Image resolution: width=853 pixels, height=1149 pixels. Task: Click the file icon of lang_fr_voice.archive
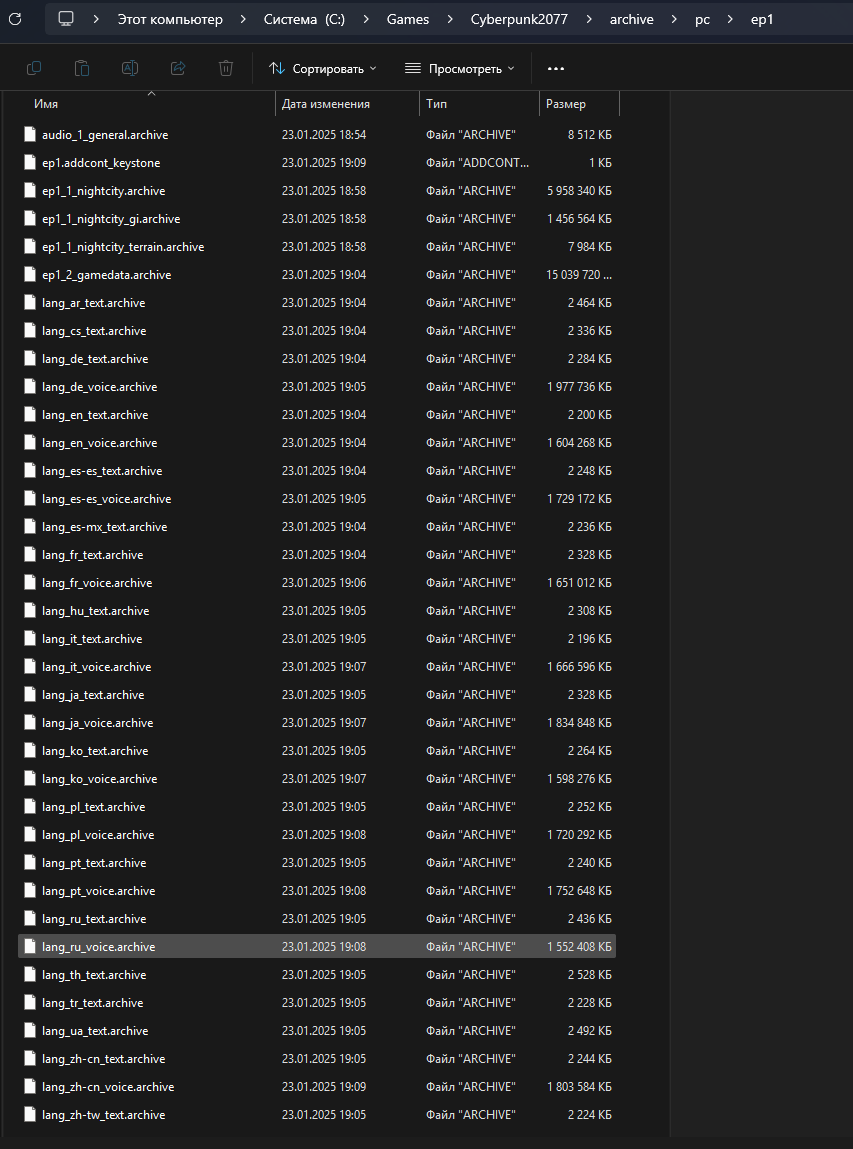tap(29, 583)
